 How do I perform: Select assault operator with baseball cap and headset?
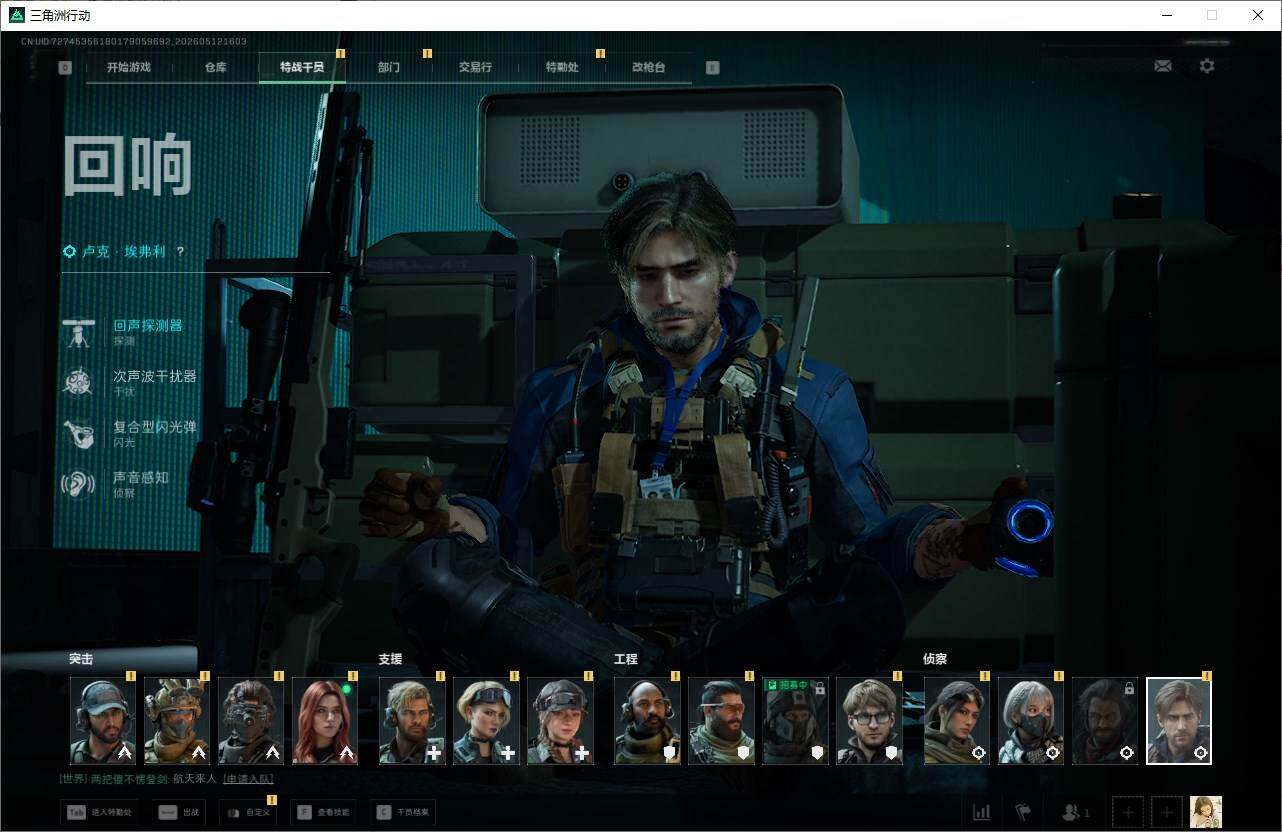103,721
